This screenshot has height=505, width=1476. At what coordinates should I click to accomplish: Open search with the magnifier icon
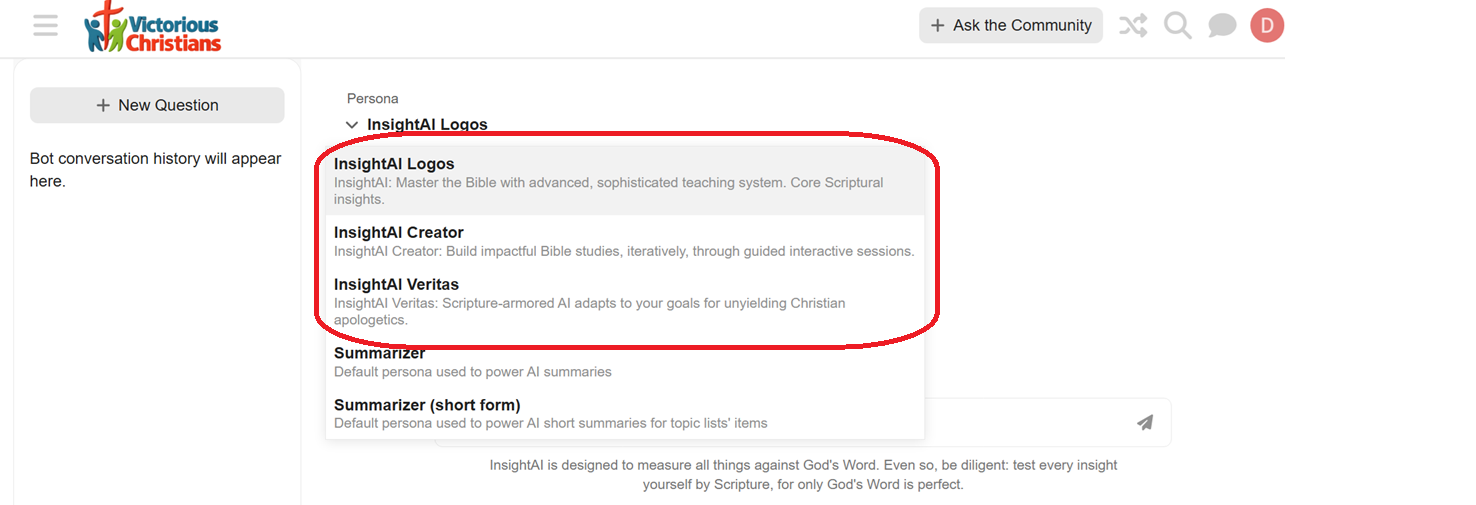pyautogui.click(x=1178, y=26)
